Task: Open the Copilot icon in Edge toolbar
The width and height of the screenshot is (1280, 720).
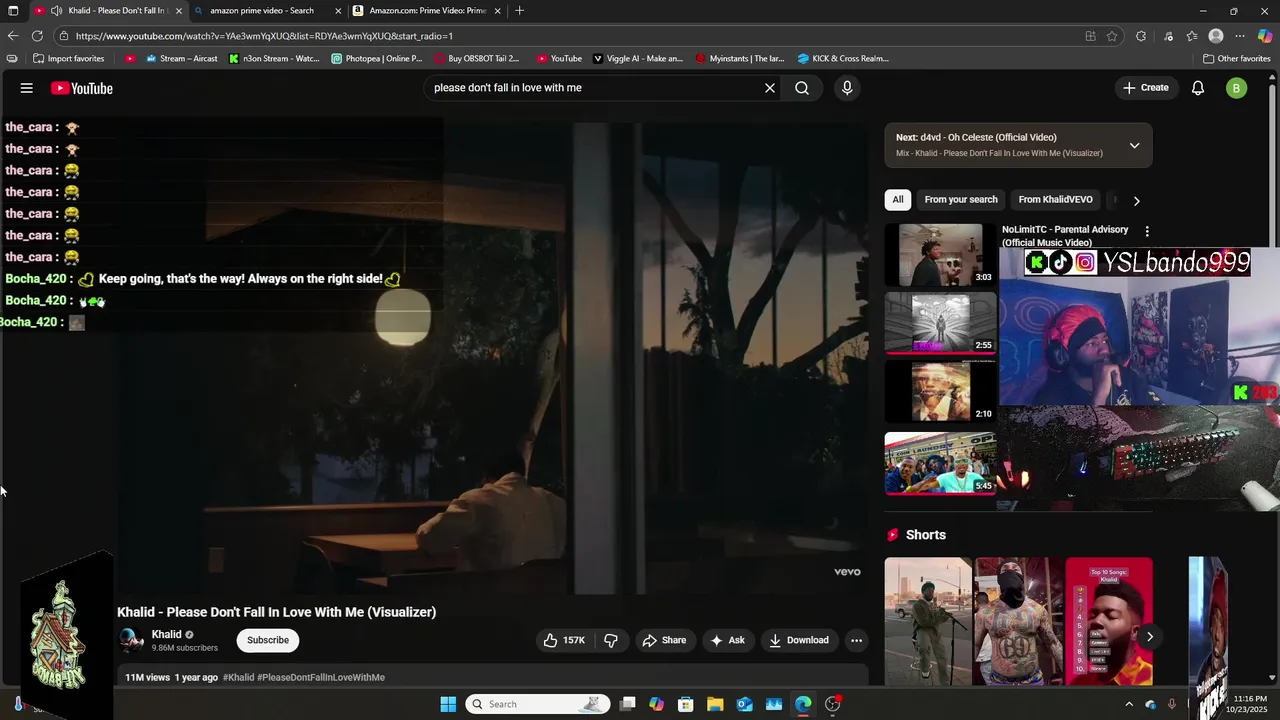Action: click(x=1265, y=36)
